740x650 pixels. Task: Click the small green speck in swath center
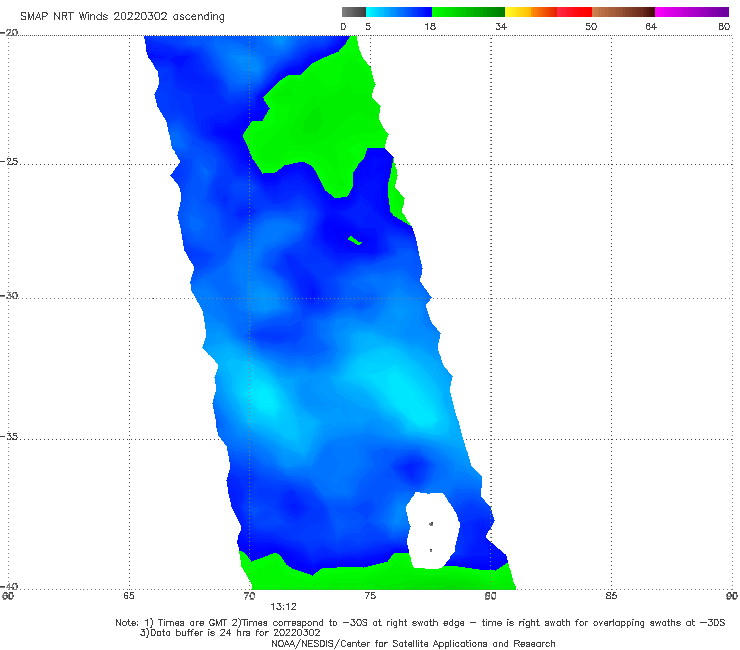355,240
